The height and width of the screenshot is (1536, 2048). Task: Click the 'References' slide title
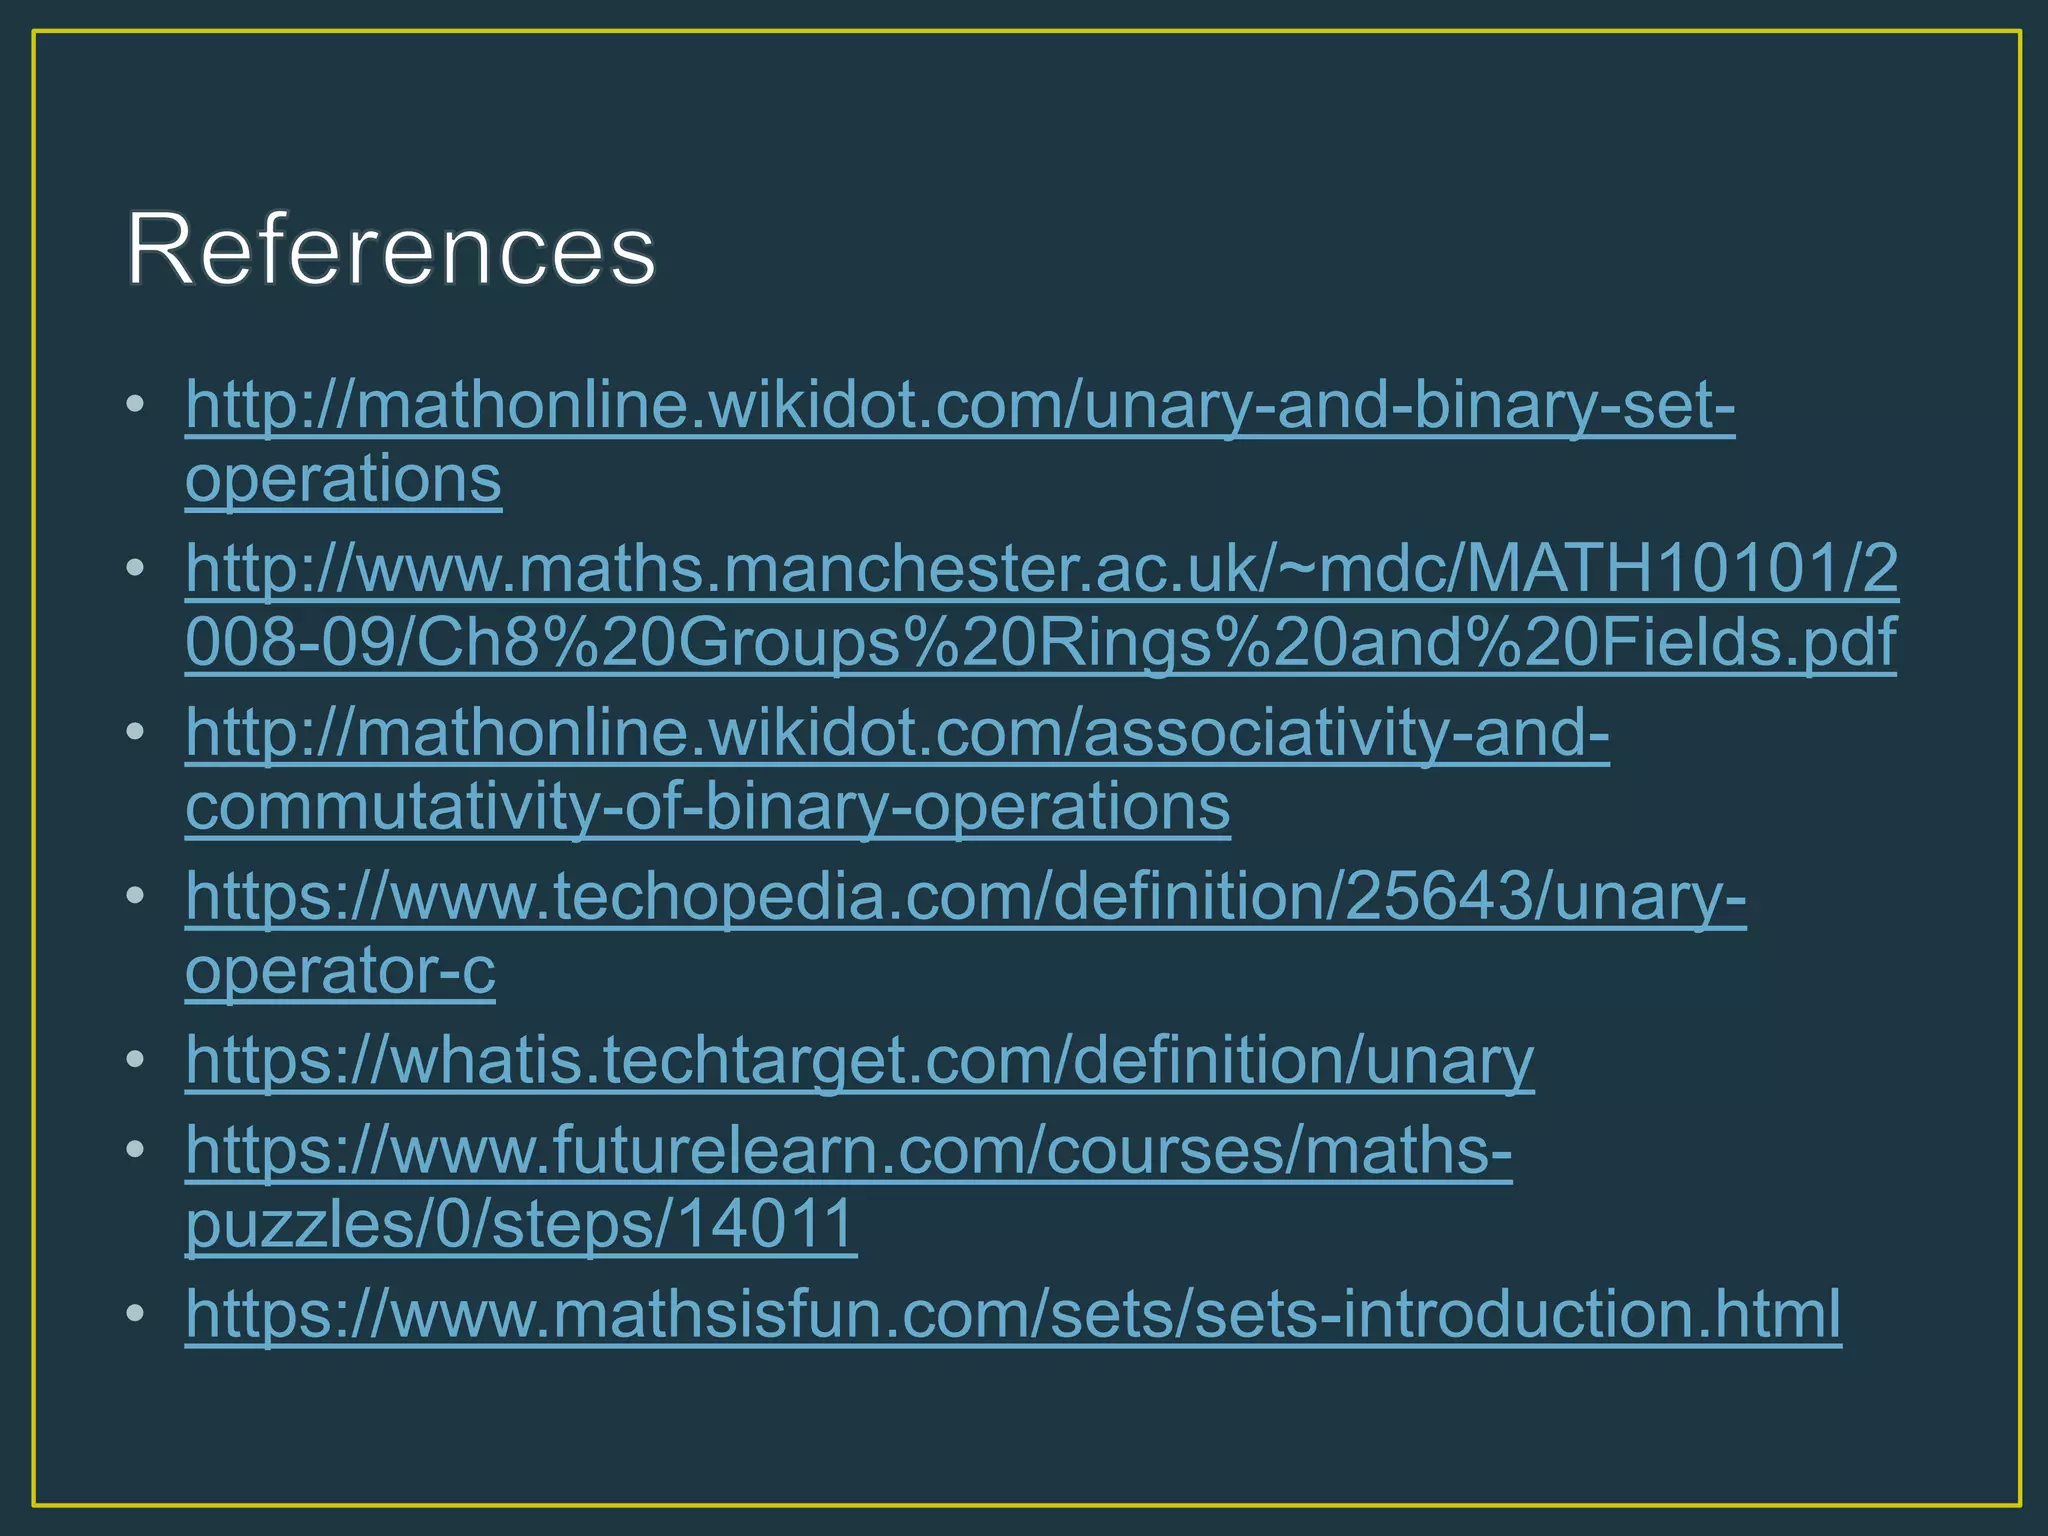(391, 250)
